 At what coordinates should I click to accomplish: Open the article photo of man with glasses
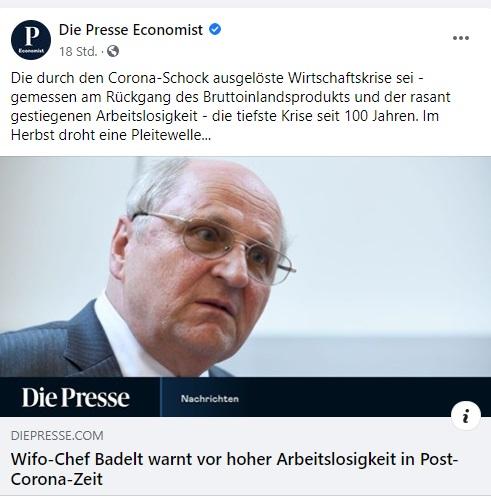[x=245, y=267]
